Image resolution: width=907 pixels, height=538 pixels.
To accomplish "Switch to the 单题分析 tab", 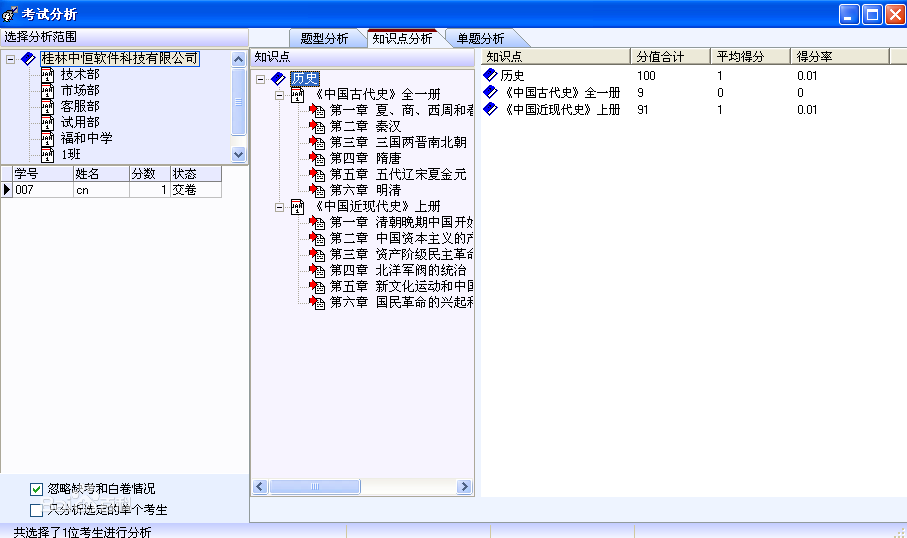I will (x=481, y=39).
